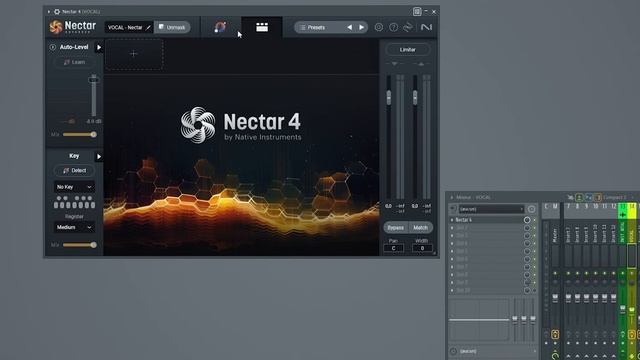Mute the Master track green LED
The width and height of the screenshot is (640, 360).
[555, 273]
